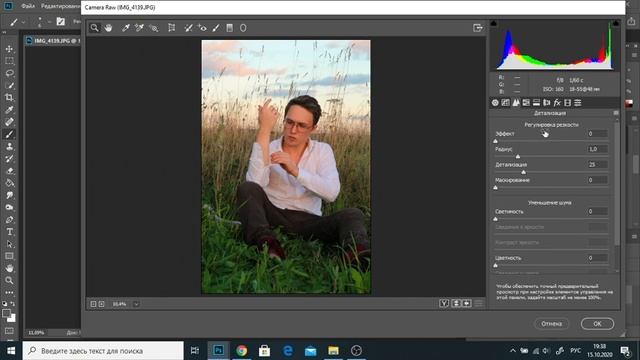640x360 pixels.
Task: Click the Windows search box
Action: (x=103, y=351)
